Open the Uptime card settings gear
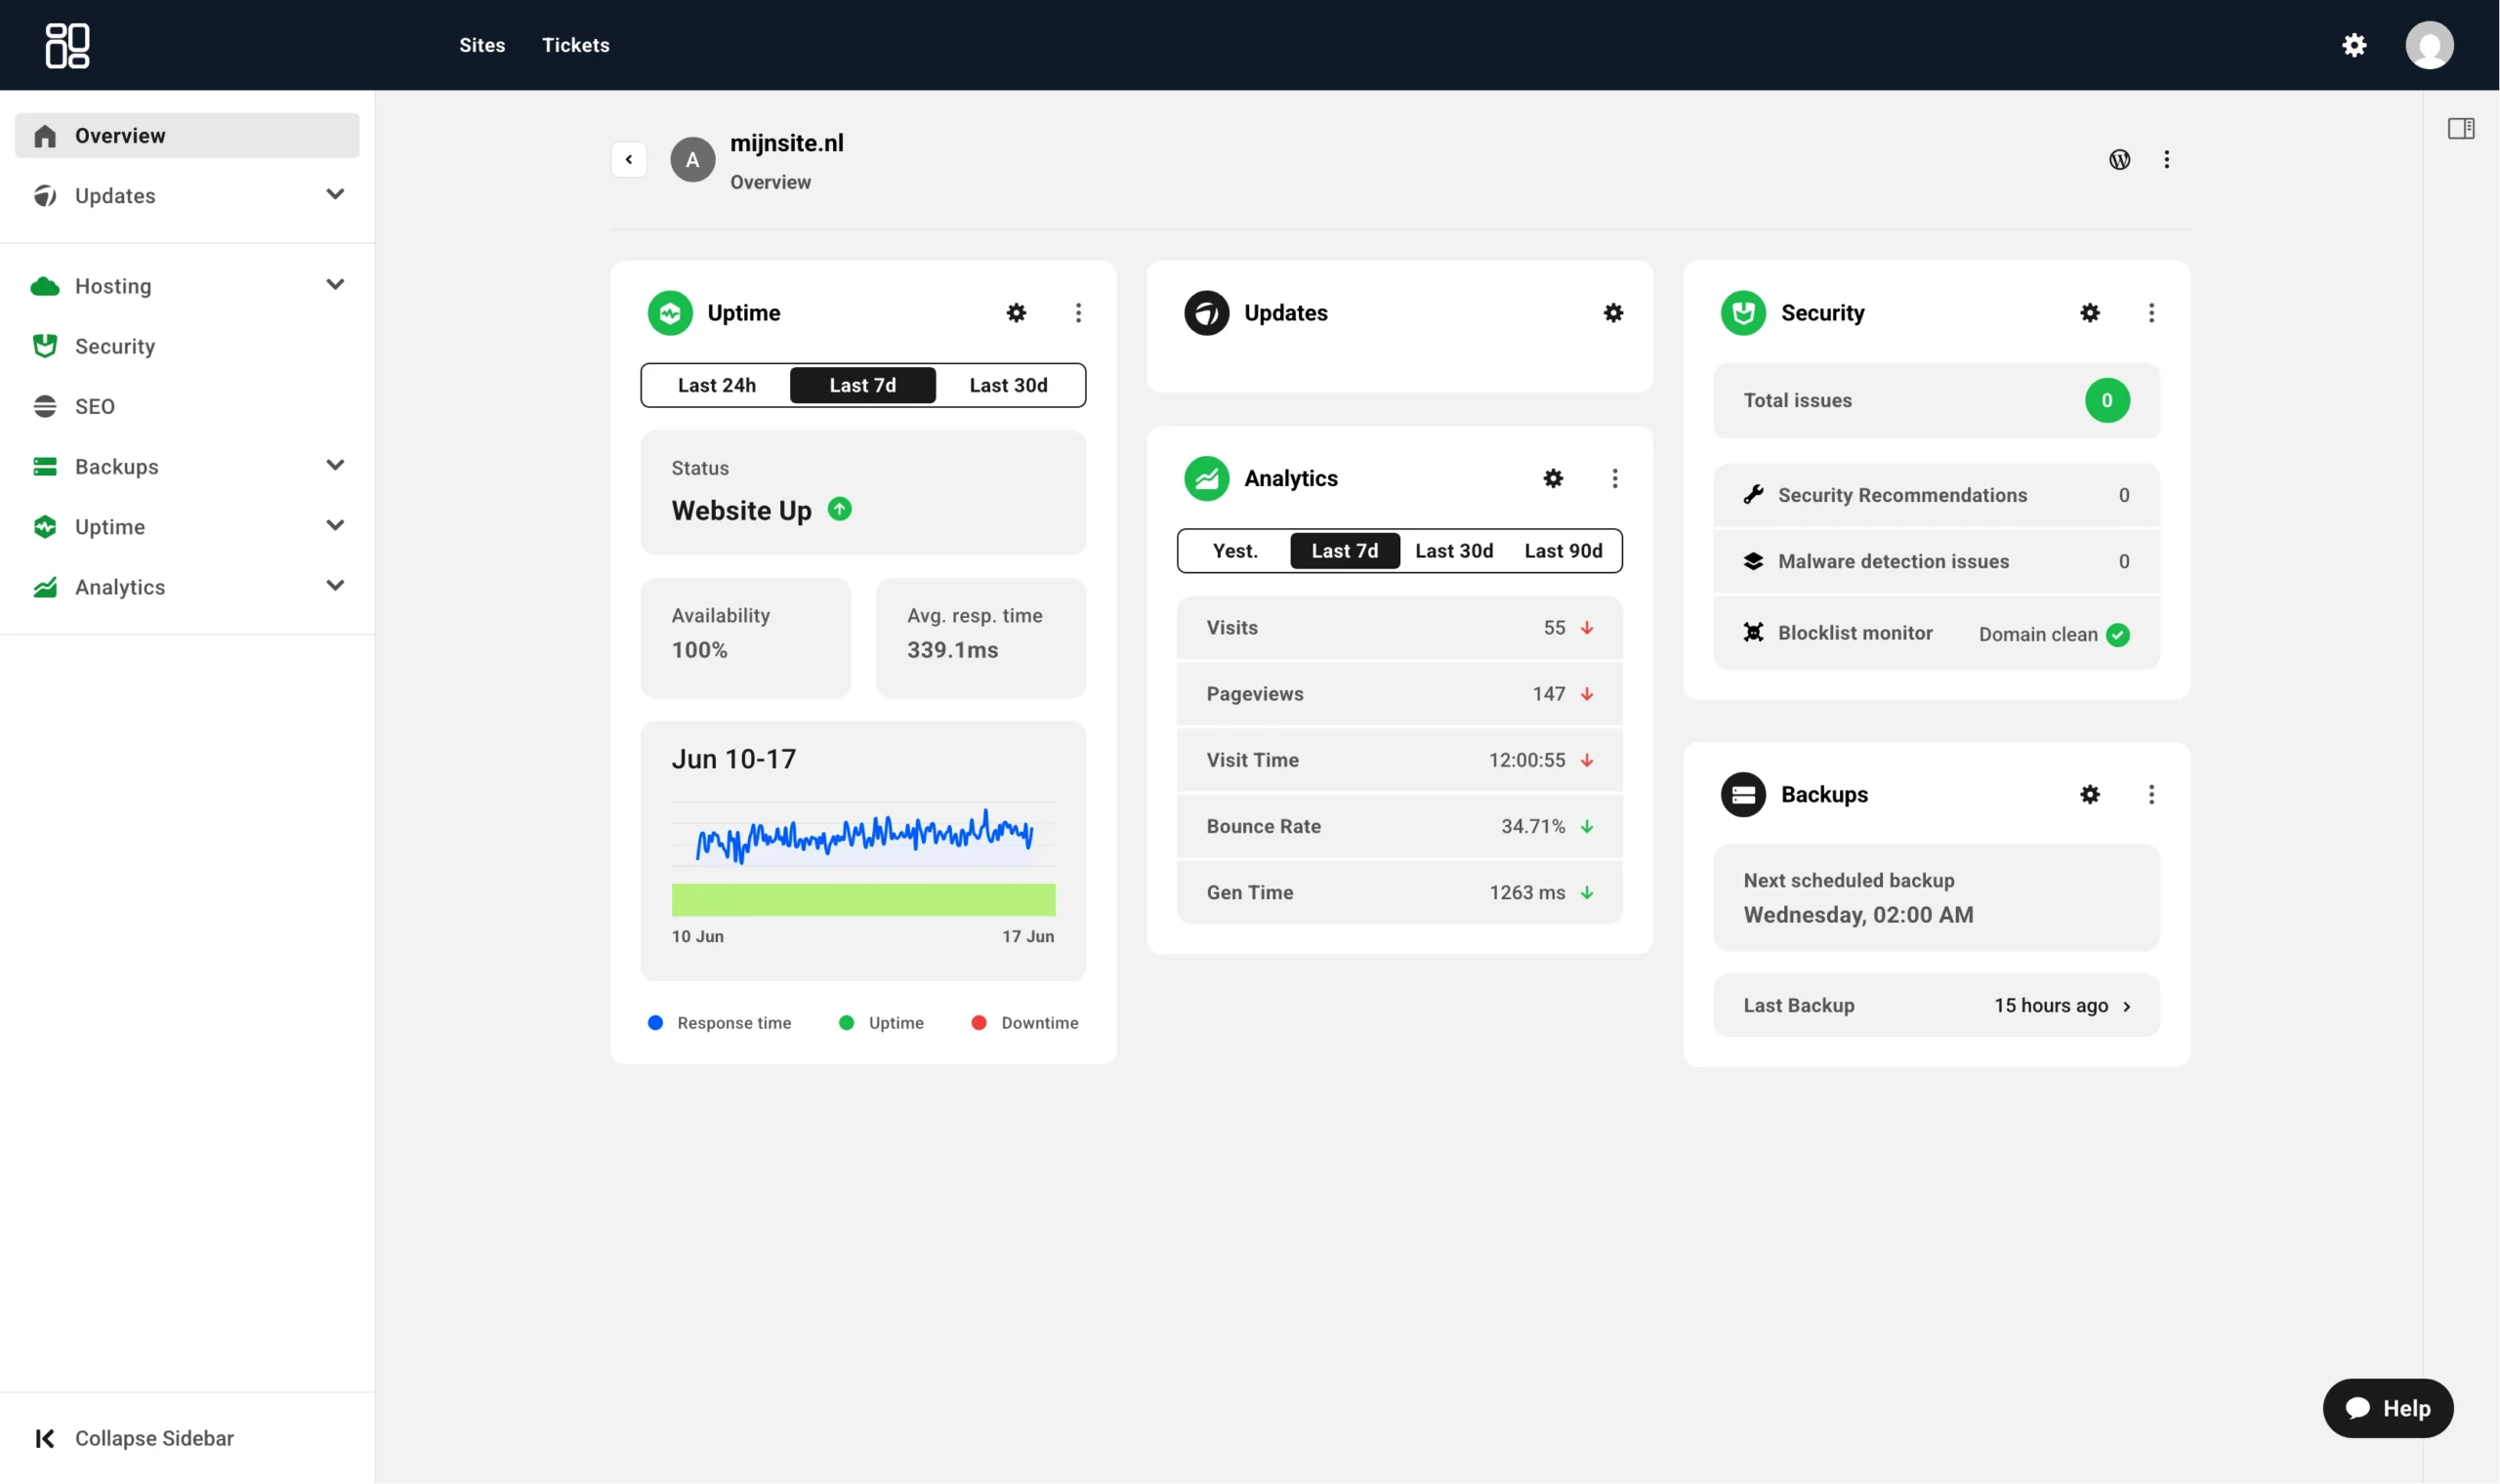 coord(1016,313)
